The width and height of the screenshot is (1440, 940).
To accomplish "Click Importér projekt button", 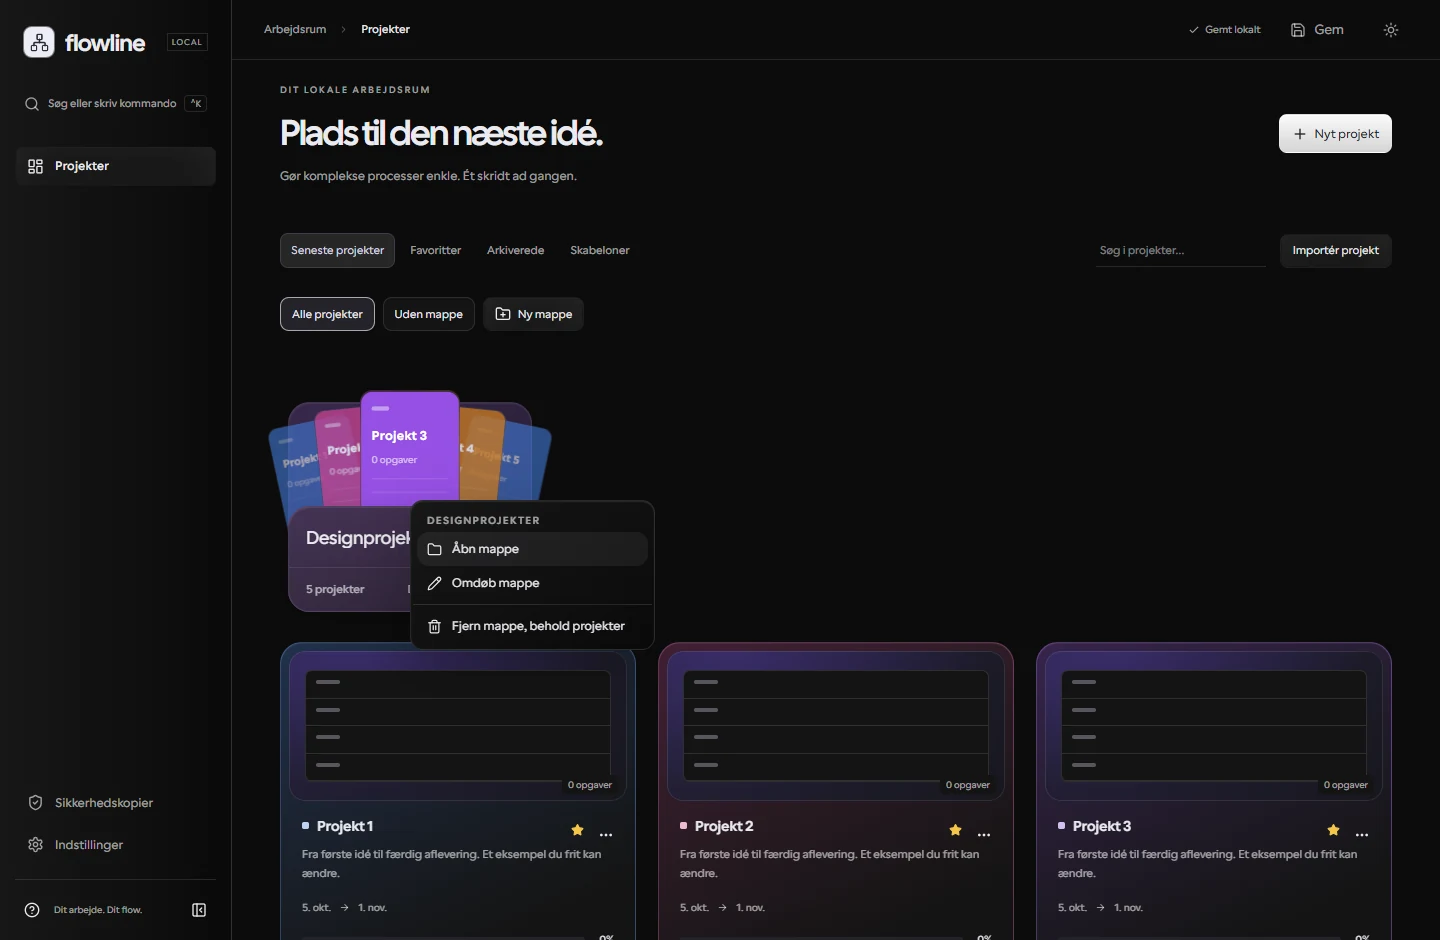I will point(1336,250).
